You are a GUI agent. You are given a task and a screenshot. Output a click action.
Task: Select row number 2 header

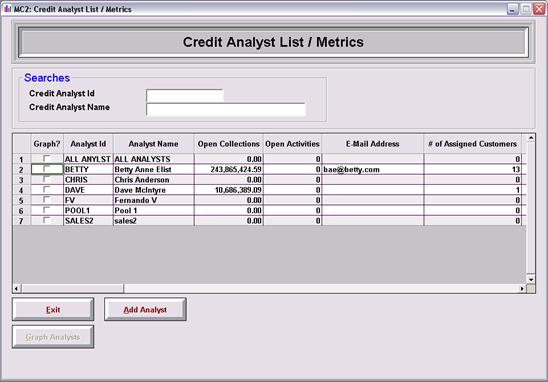tap(22, 170)
